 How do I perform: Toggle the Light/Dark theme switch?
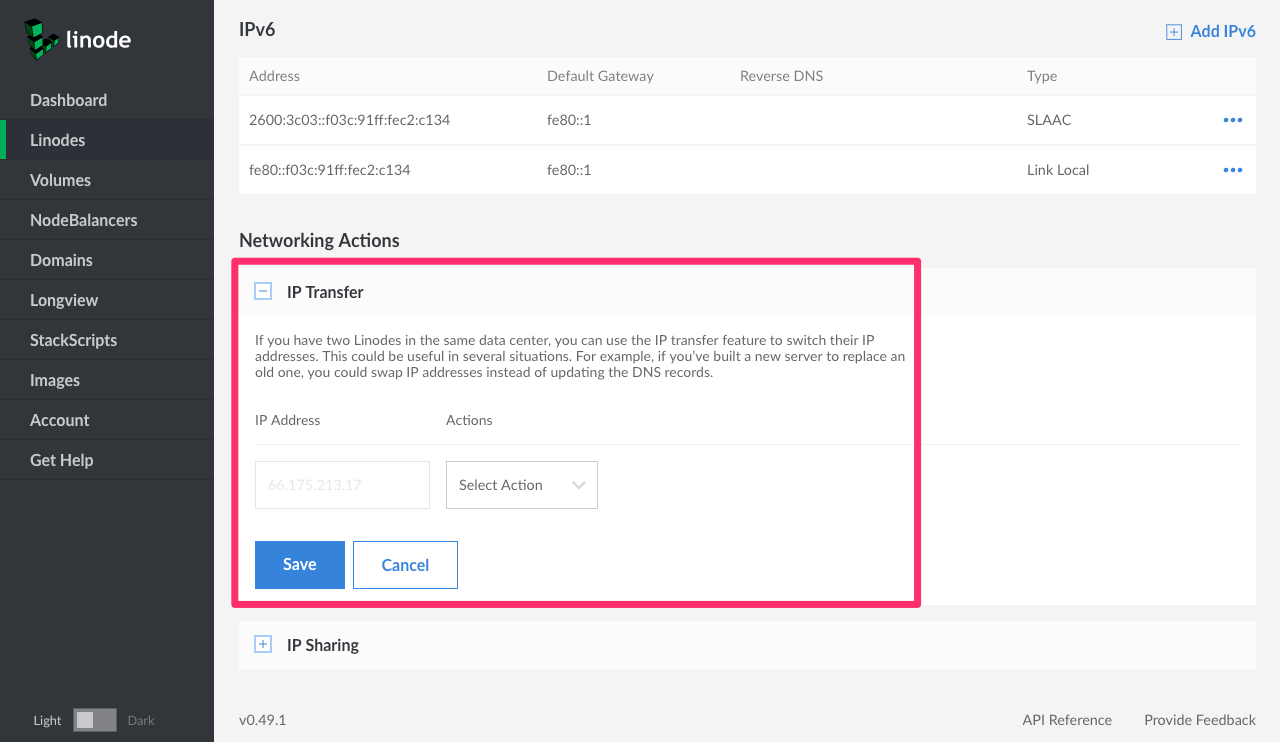click(x=95, y=720)
